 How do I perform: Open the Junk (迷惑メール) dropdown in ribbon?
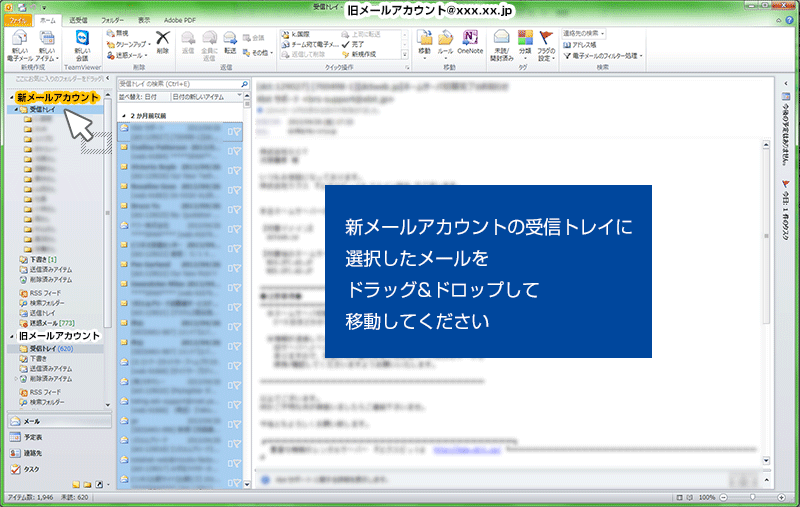click(127, 55)
